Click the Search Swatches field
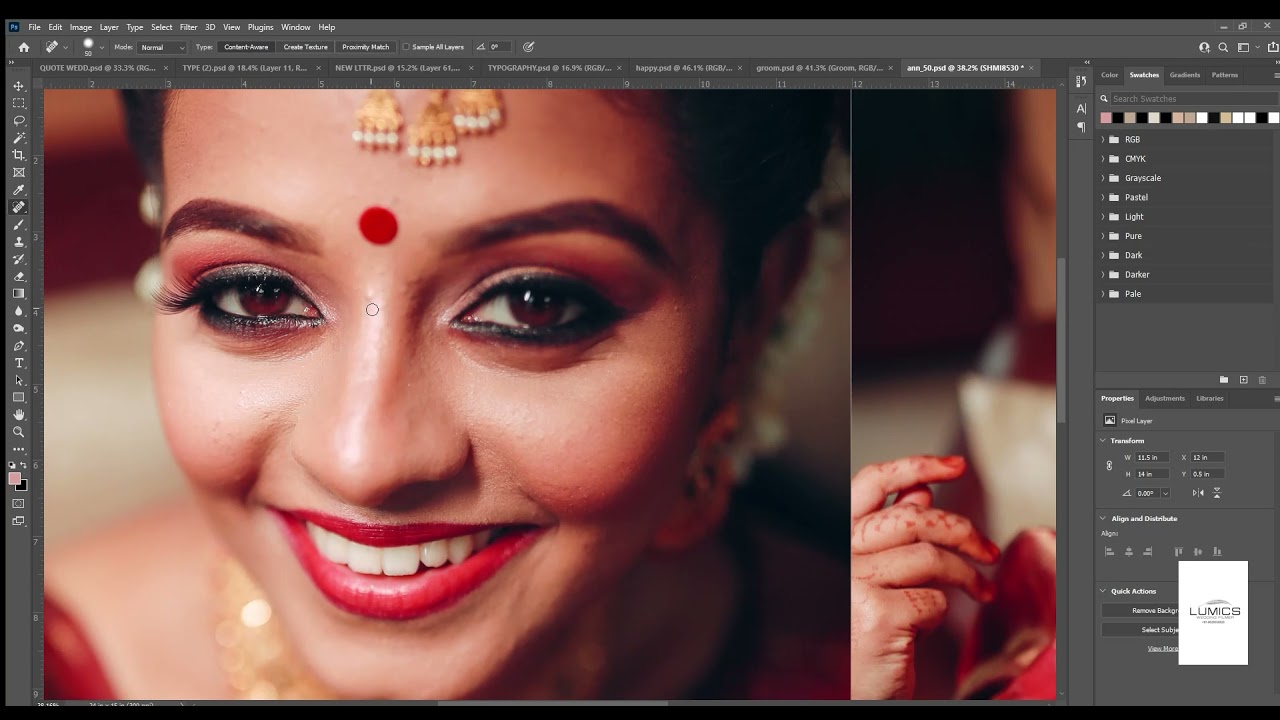The height and width of the screenshot is (720, 1280). point(1192,99)
